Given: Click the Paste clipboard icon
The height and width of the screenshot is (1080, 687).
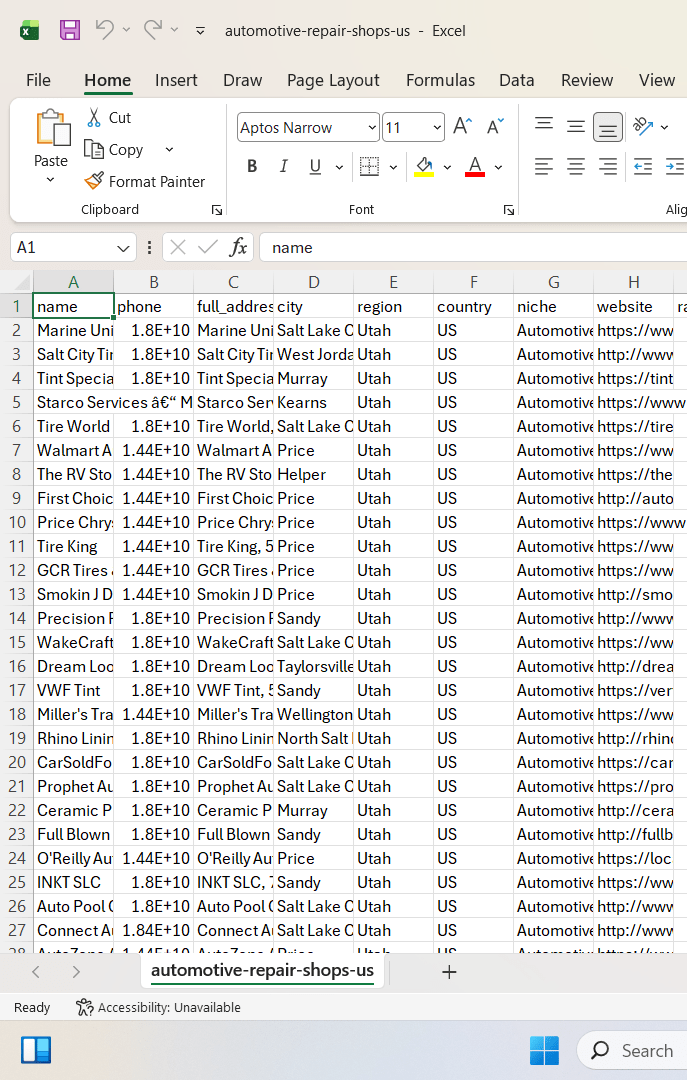Looking at the screenshot, I should [52, 128].
